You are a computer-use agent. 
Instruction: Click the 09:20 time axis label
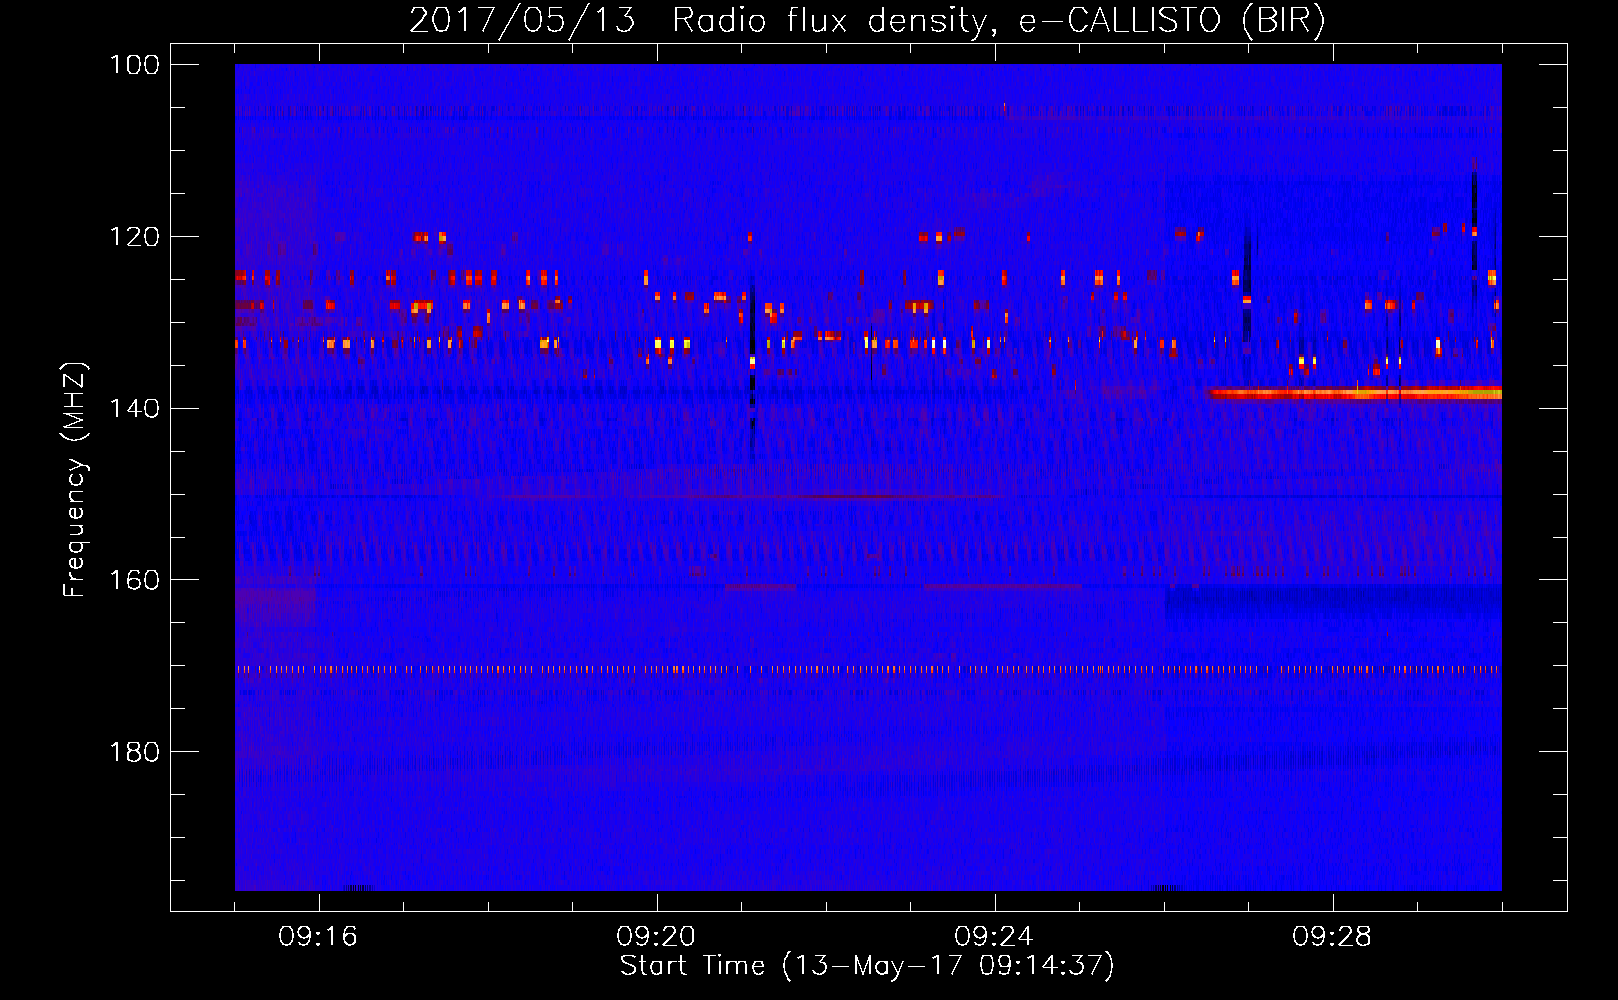pos(656,937)
